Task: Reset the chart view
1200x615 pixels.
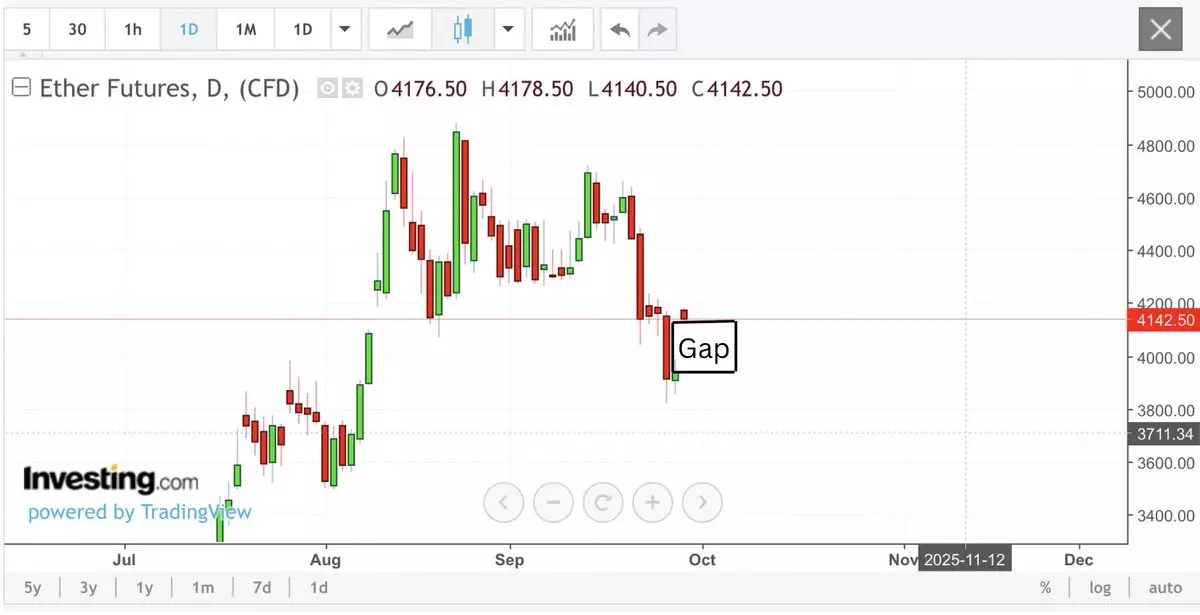Action: (x=602, y=502)
